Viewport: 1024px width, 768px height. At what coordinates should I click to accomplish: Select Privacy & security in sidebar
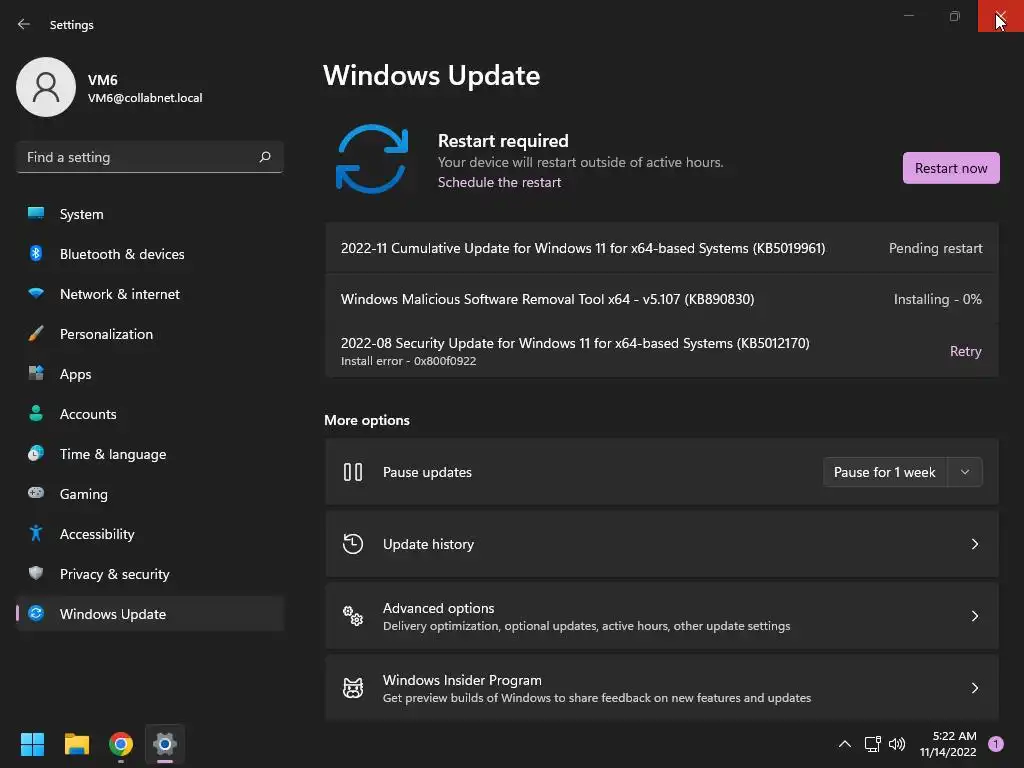tap(150, 574)
